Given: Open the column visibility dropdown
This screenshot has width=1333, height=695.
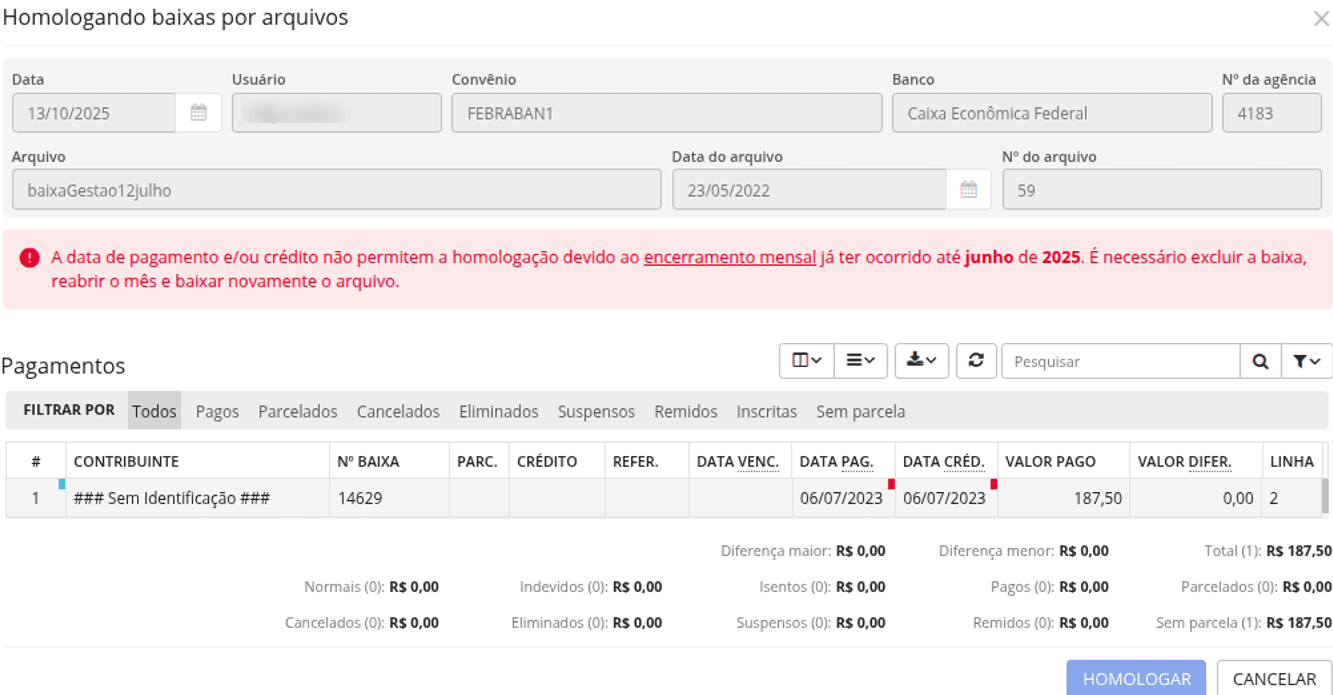Looking at the screenshot, I should 806,361.
